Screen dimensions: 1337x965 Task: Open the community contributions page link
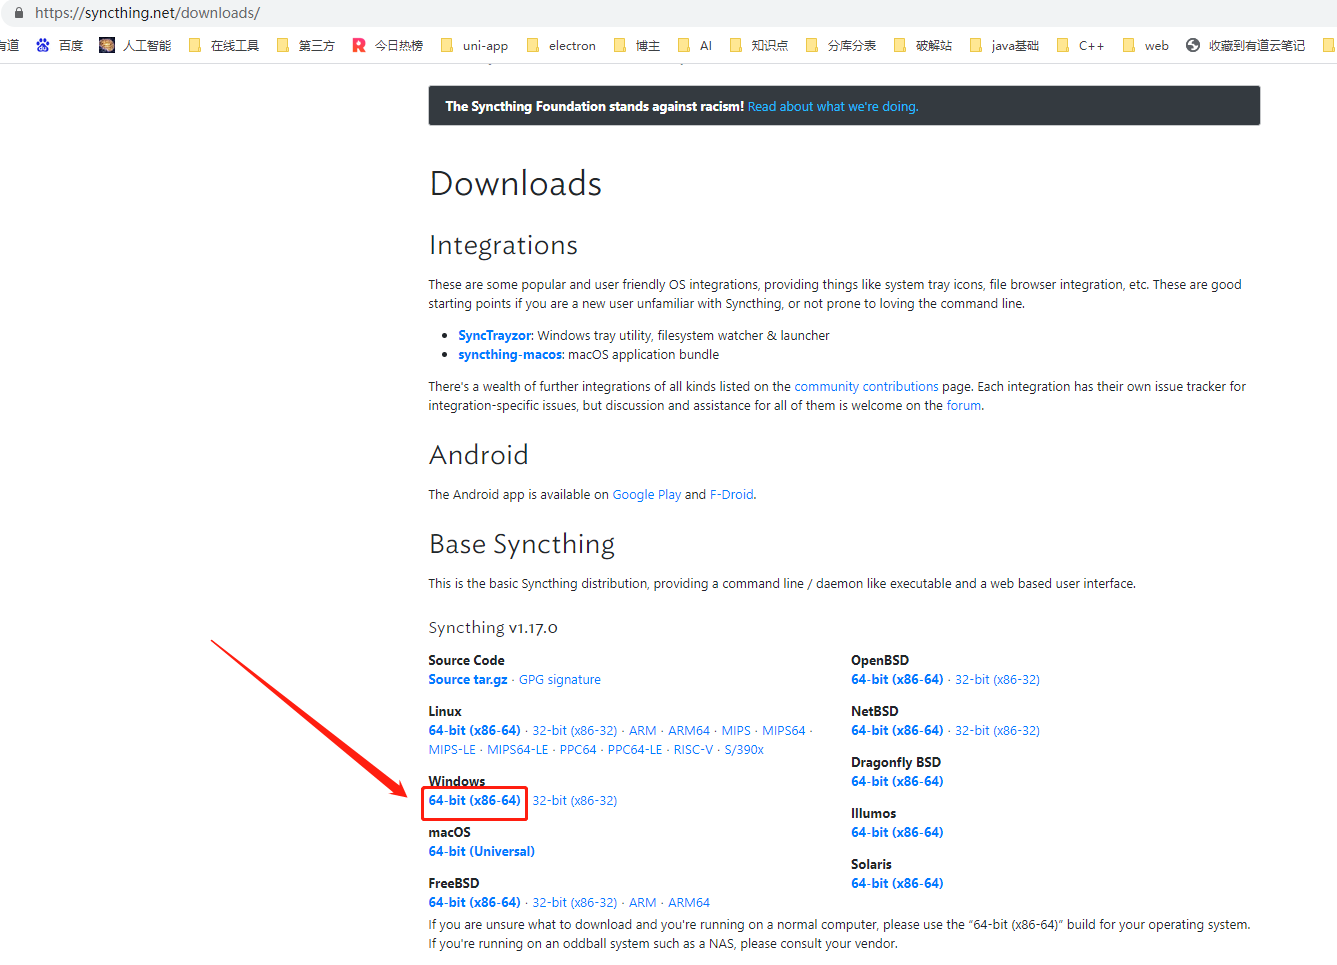(x=866, y=386)
